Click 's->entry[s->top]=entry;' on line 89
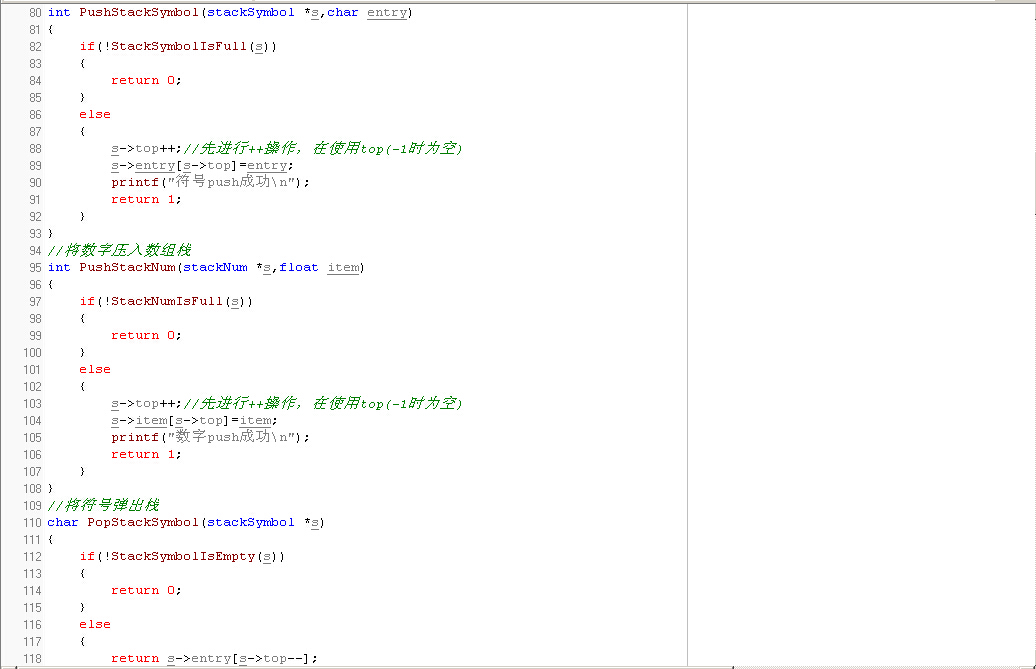Viewport: 1036px width, 669px height. [202, 166]
